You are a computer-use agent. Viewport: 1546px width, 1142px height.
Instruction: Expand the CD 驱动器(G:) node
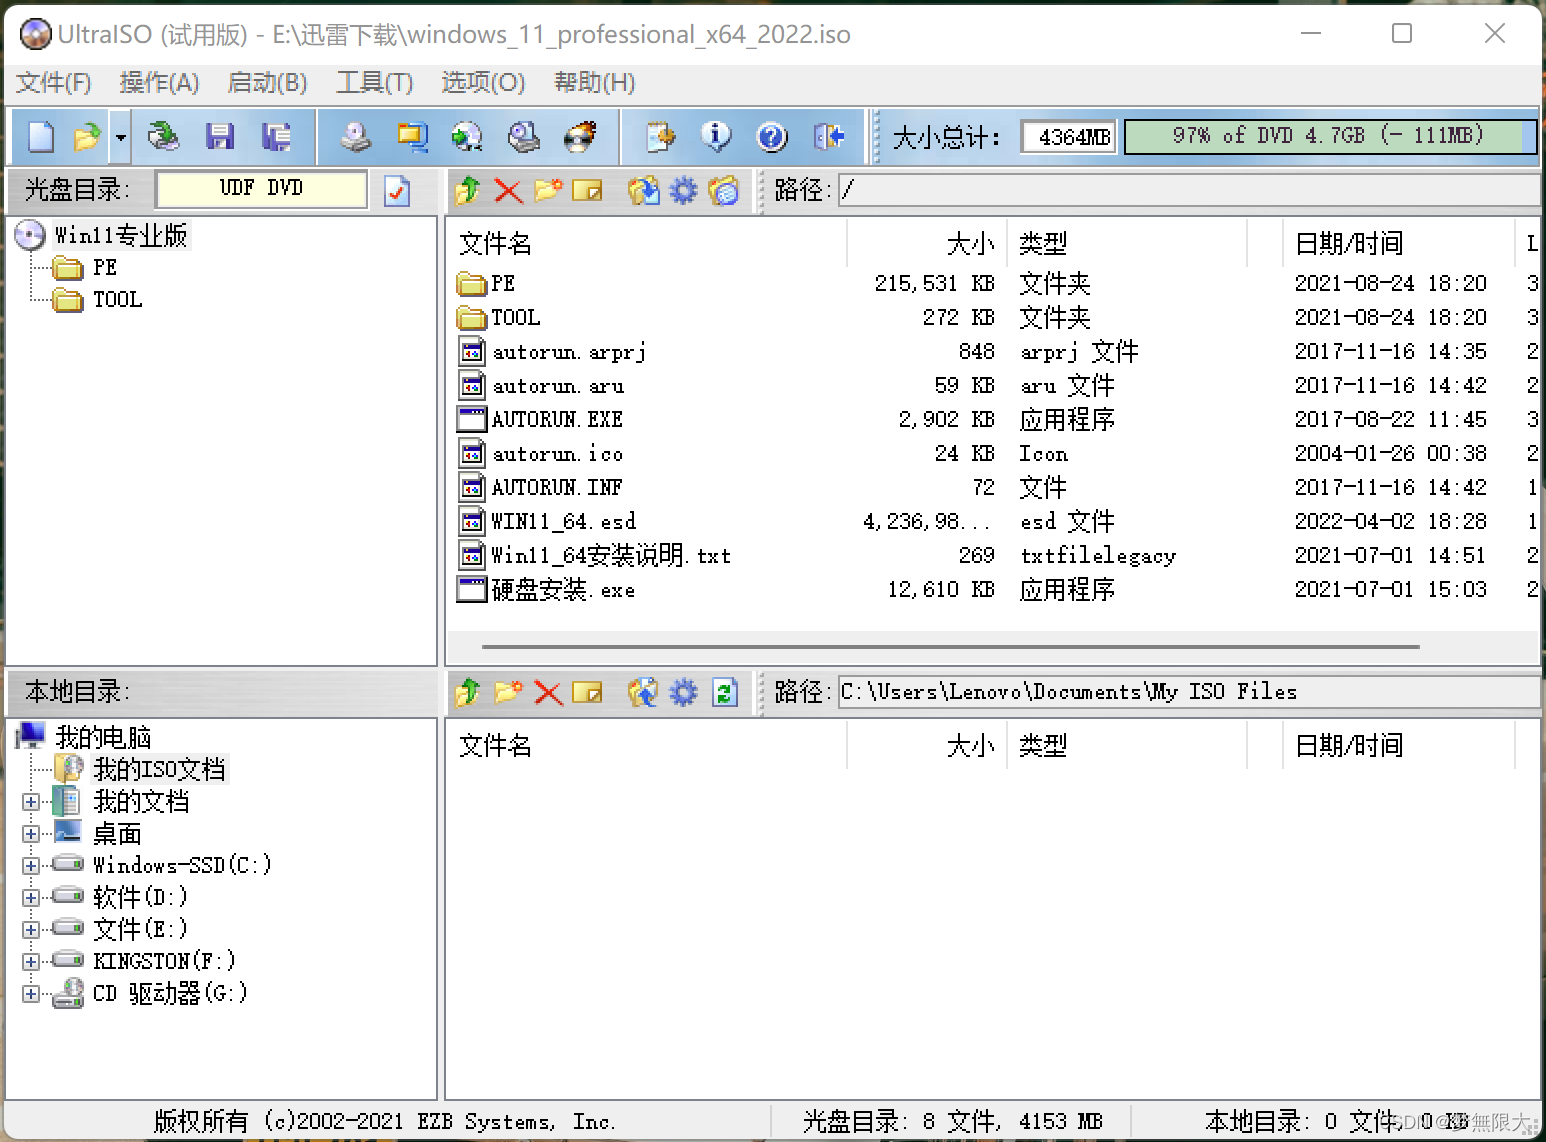(31, 994)
